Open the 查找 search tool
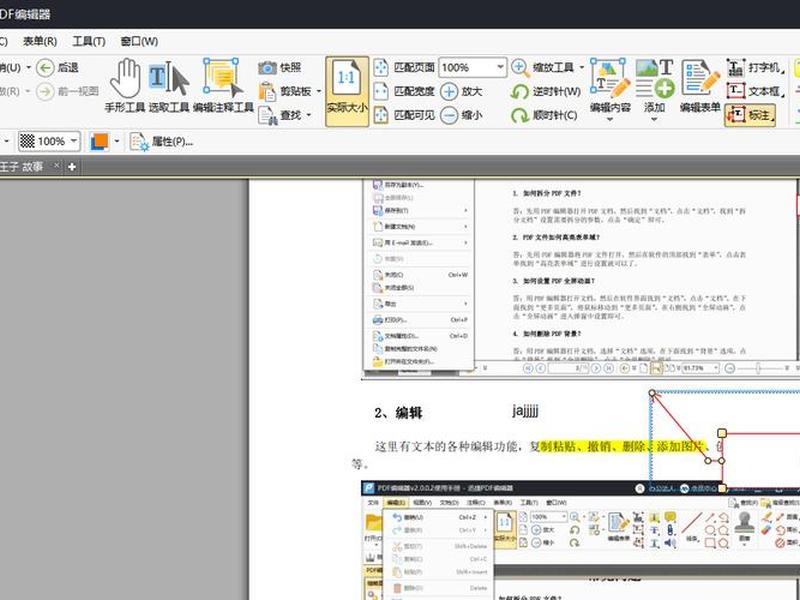 pos(280,115)
